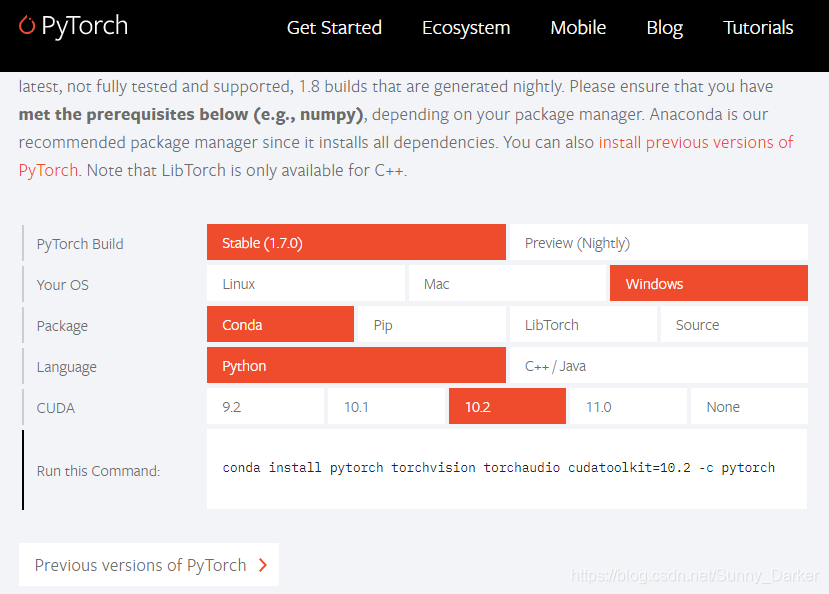Viewport: 829px width, 594px height.
Task: Click the conda install command text
Action: click(x=498, y=468)
